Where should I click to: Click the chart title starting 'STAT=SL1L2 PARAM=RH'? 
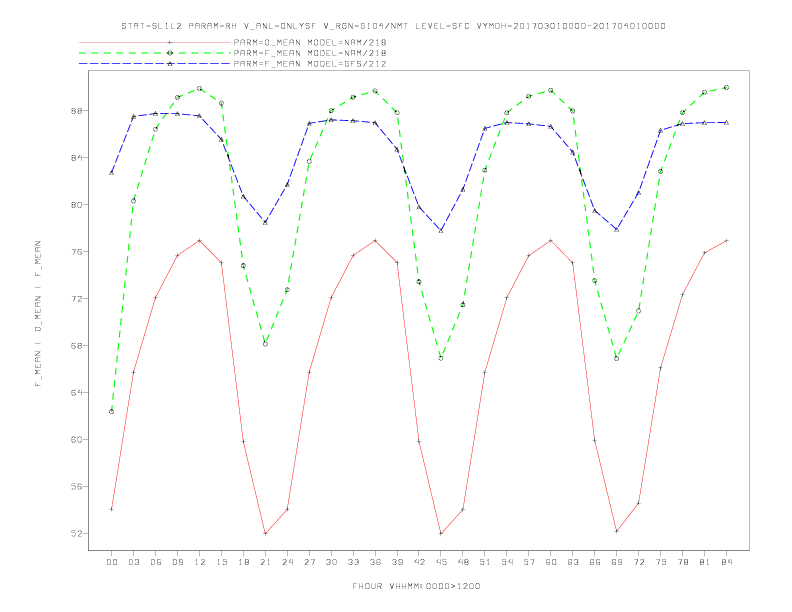(393, 26)
